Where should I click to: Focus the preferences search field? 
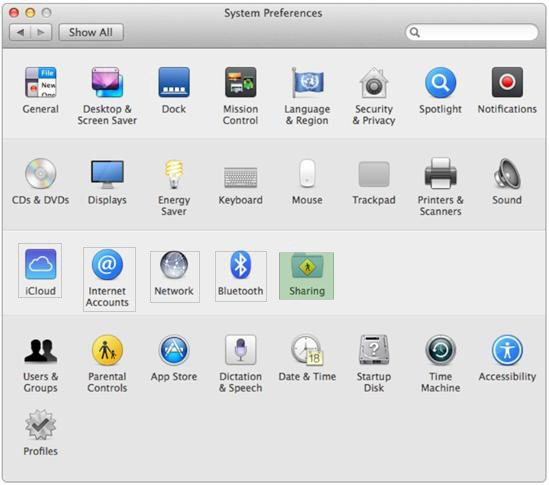pyautogui.click(x=472, y=32)
